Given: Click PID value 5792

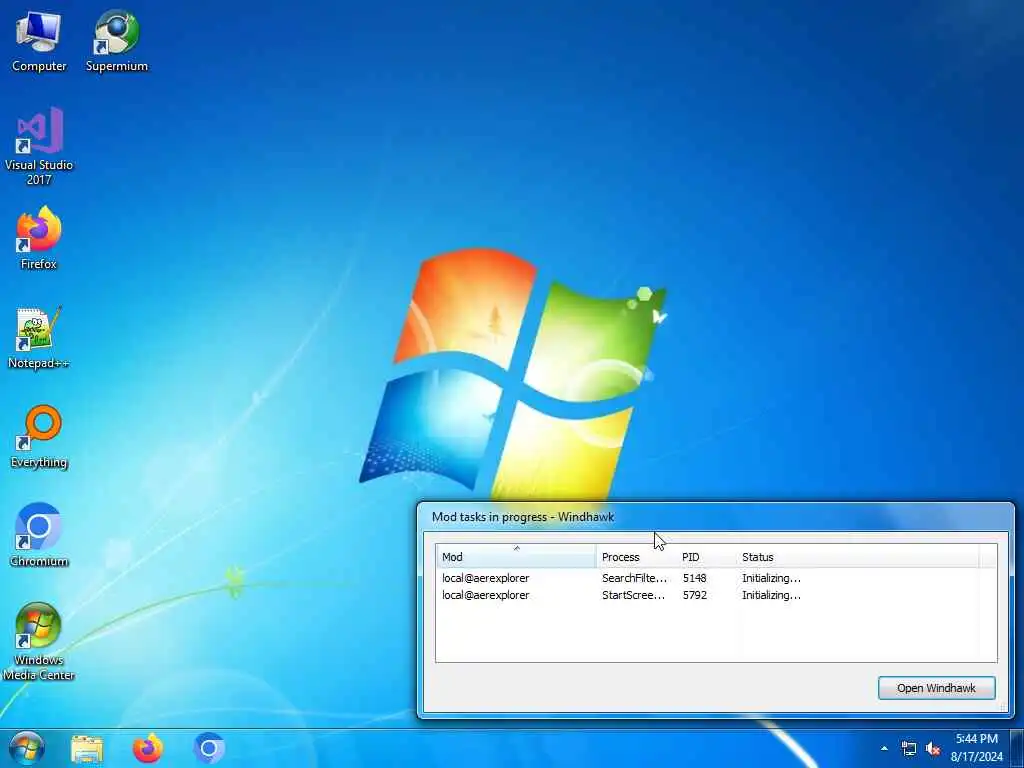Looking at the screenshot, I should 694,595.
